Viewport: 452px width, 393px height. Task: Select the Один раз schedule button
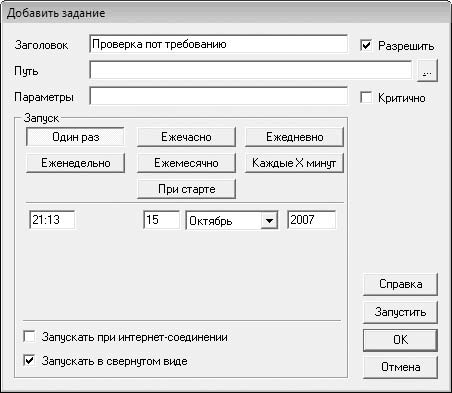pos(75,137)
